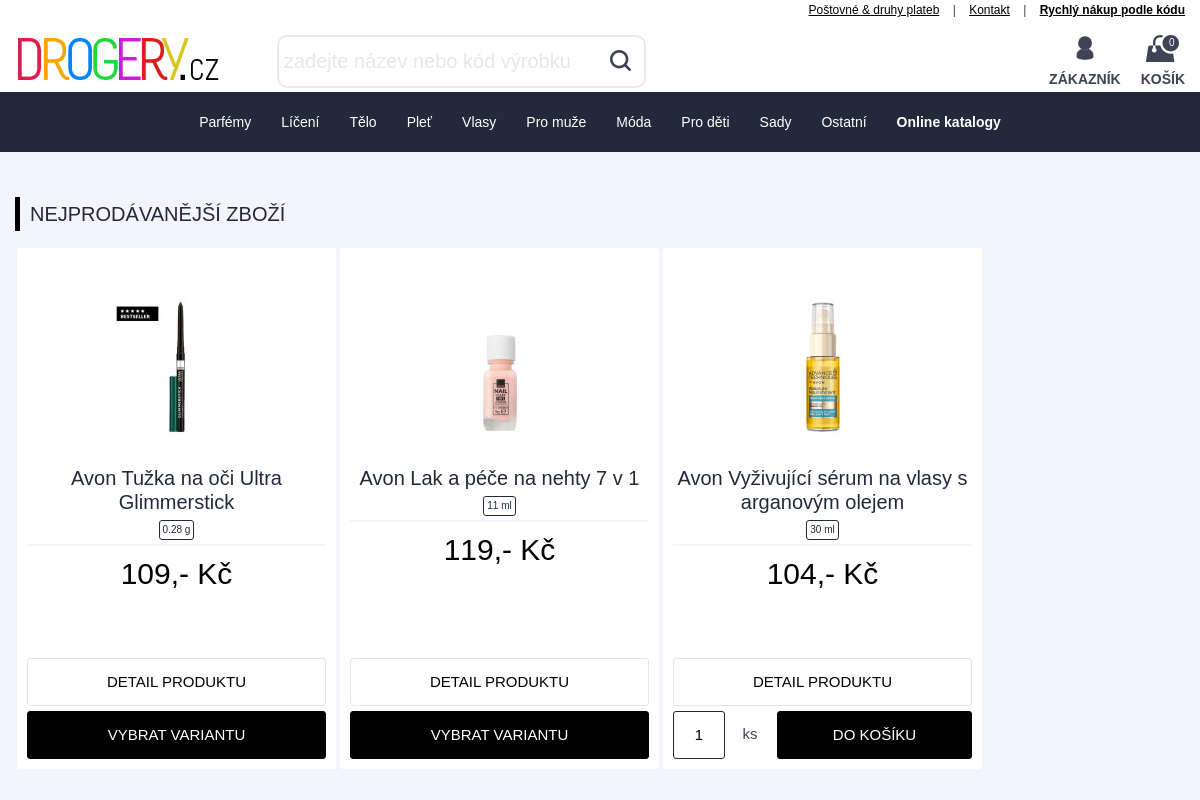Image resolution: width=1200 pixels, height=800 pixels.
Task: Open the Pro muže menu
Action: tap(556, 122)
